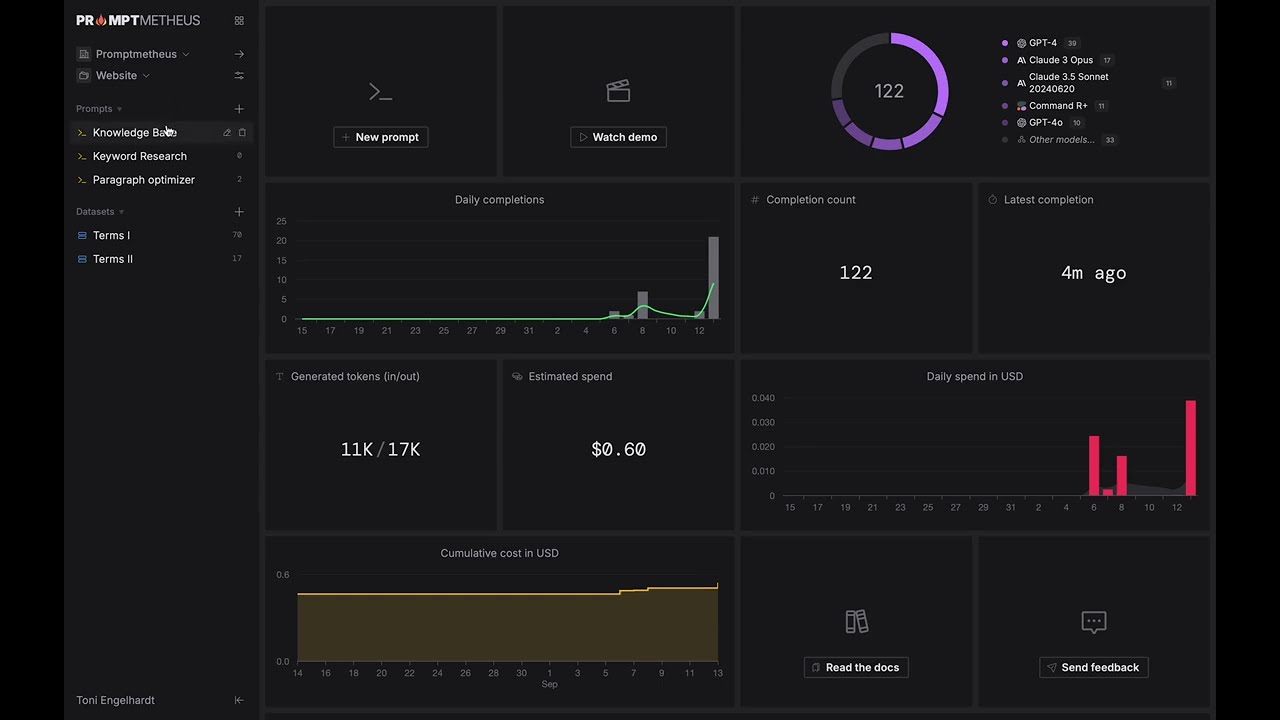This screenshot has height=720, width=1280.
Task: Collapse the Datasets section
Action: 121,212
